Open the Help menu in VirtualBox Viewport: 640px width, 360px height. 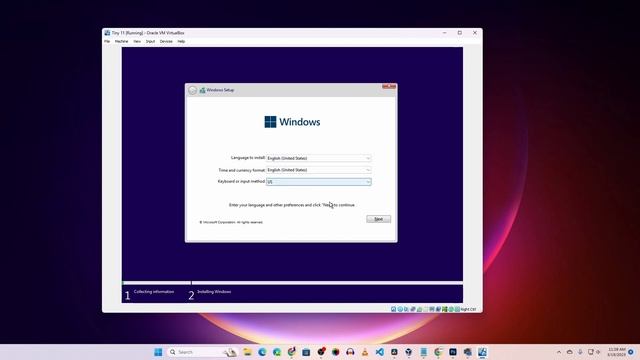(x=181, y=41)
